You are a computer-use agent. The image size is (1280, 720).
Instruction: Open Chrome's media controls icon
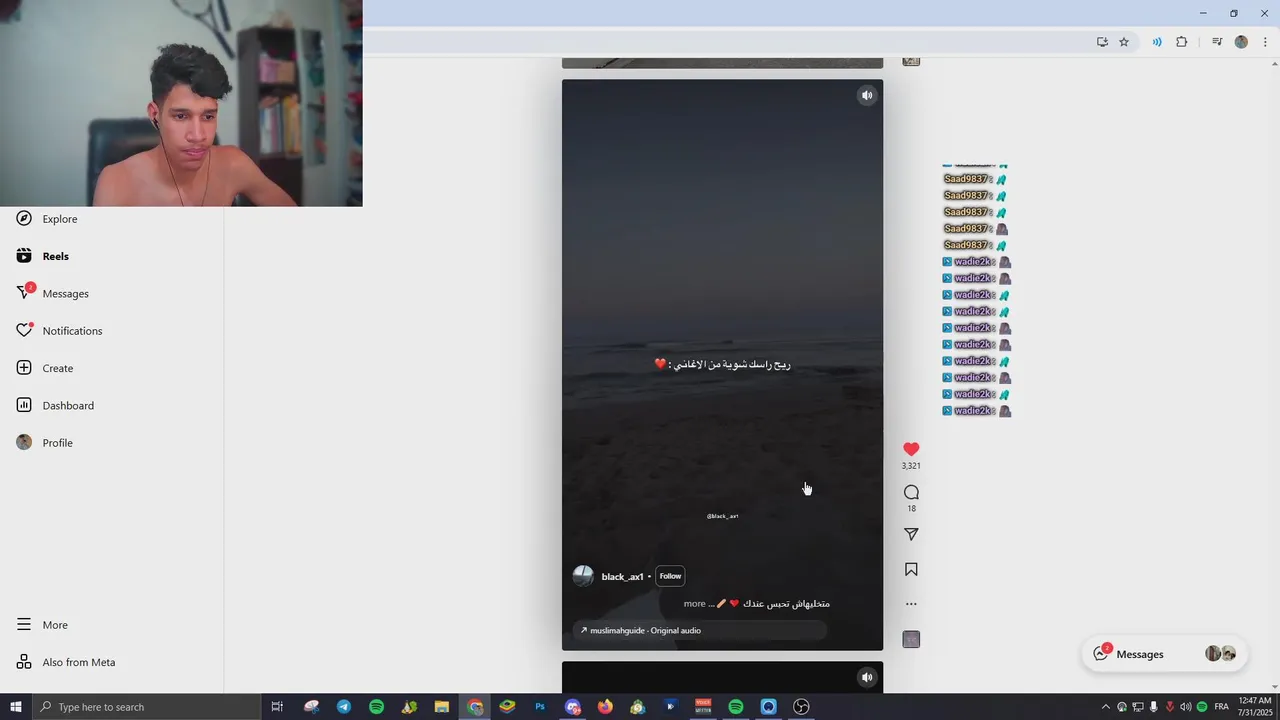1217,42
